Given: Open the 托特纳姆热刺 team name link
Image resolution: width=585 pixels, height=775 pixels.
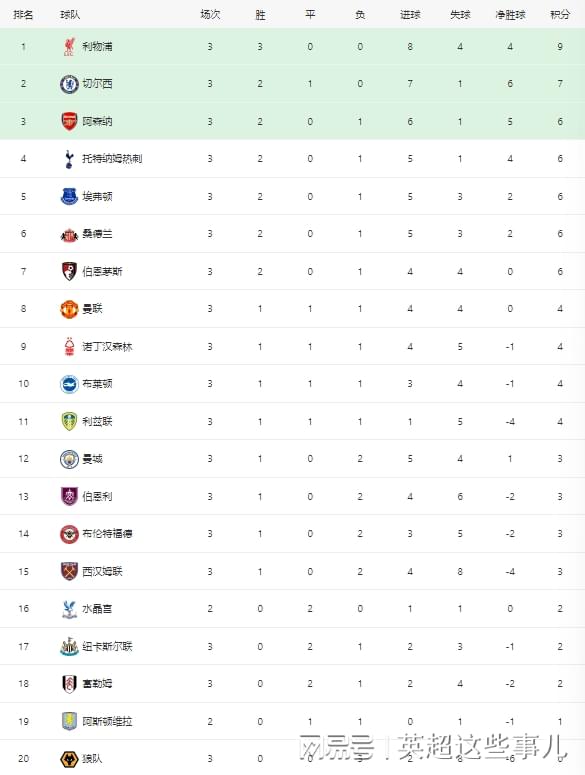Looking at the screenshot, I should tap(112, 159).
